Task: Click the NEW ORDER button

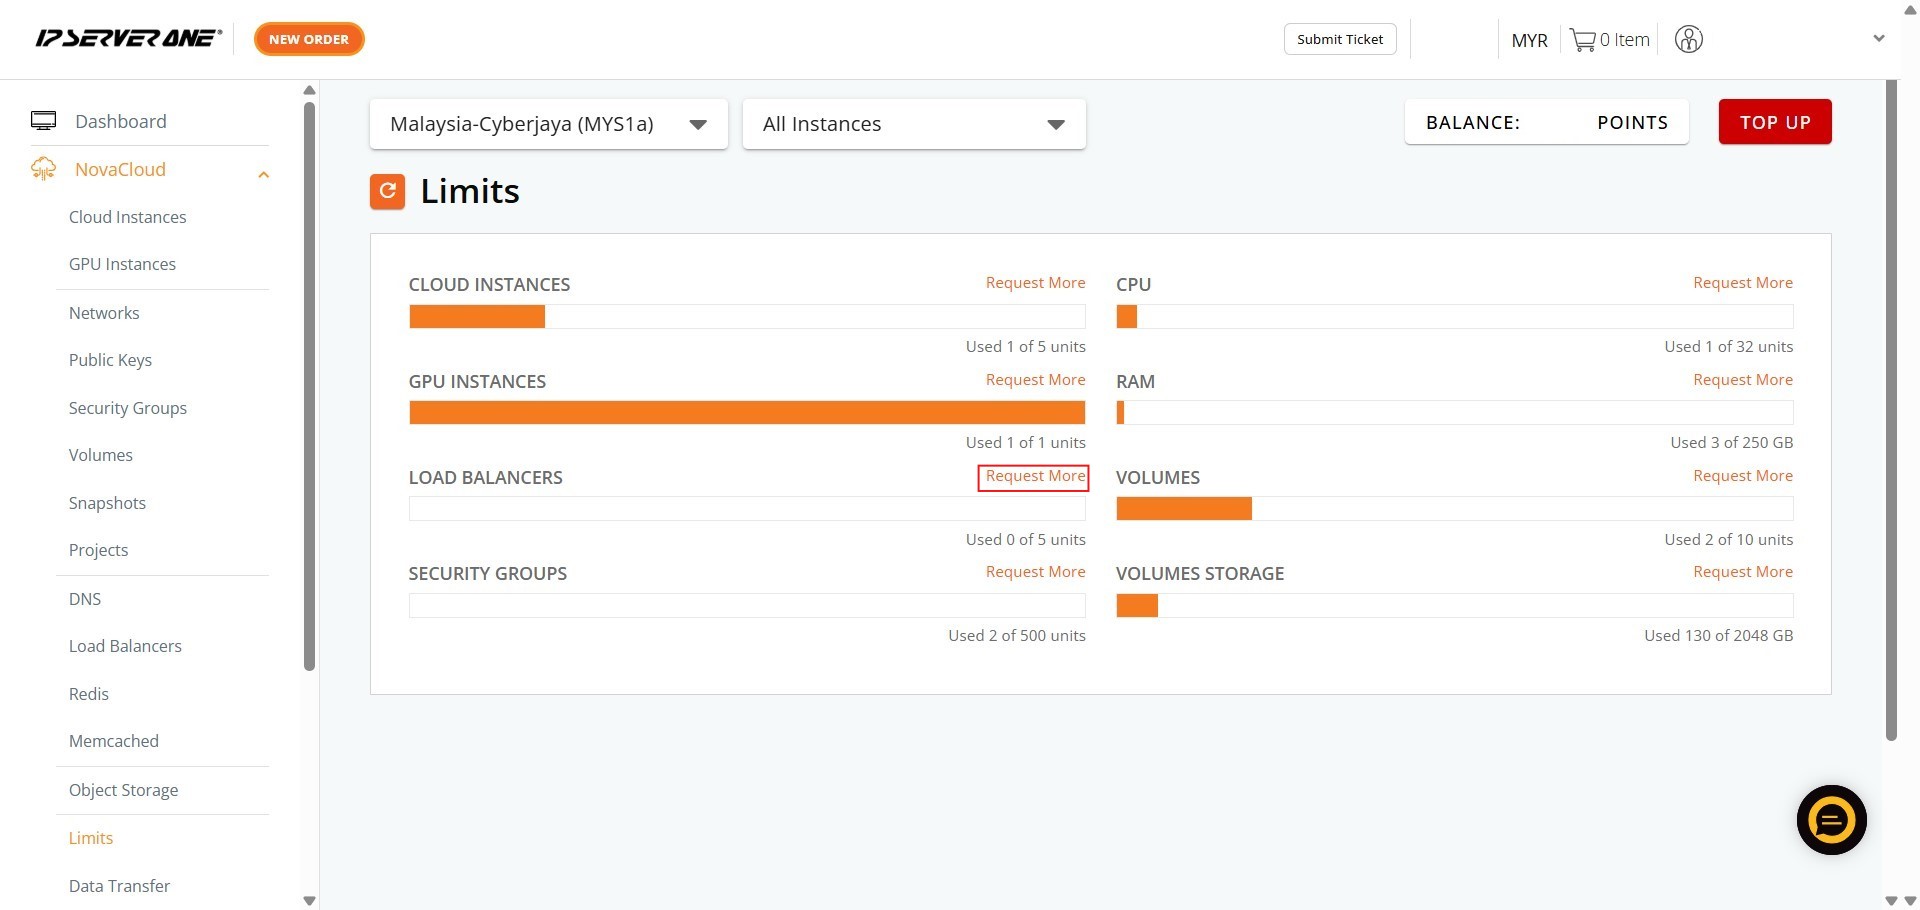Action: 309,39
